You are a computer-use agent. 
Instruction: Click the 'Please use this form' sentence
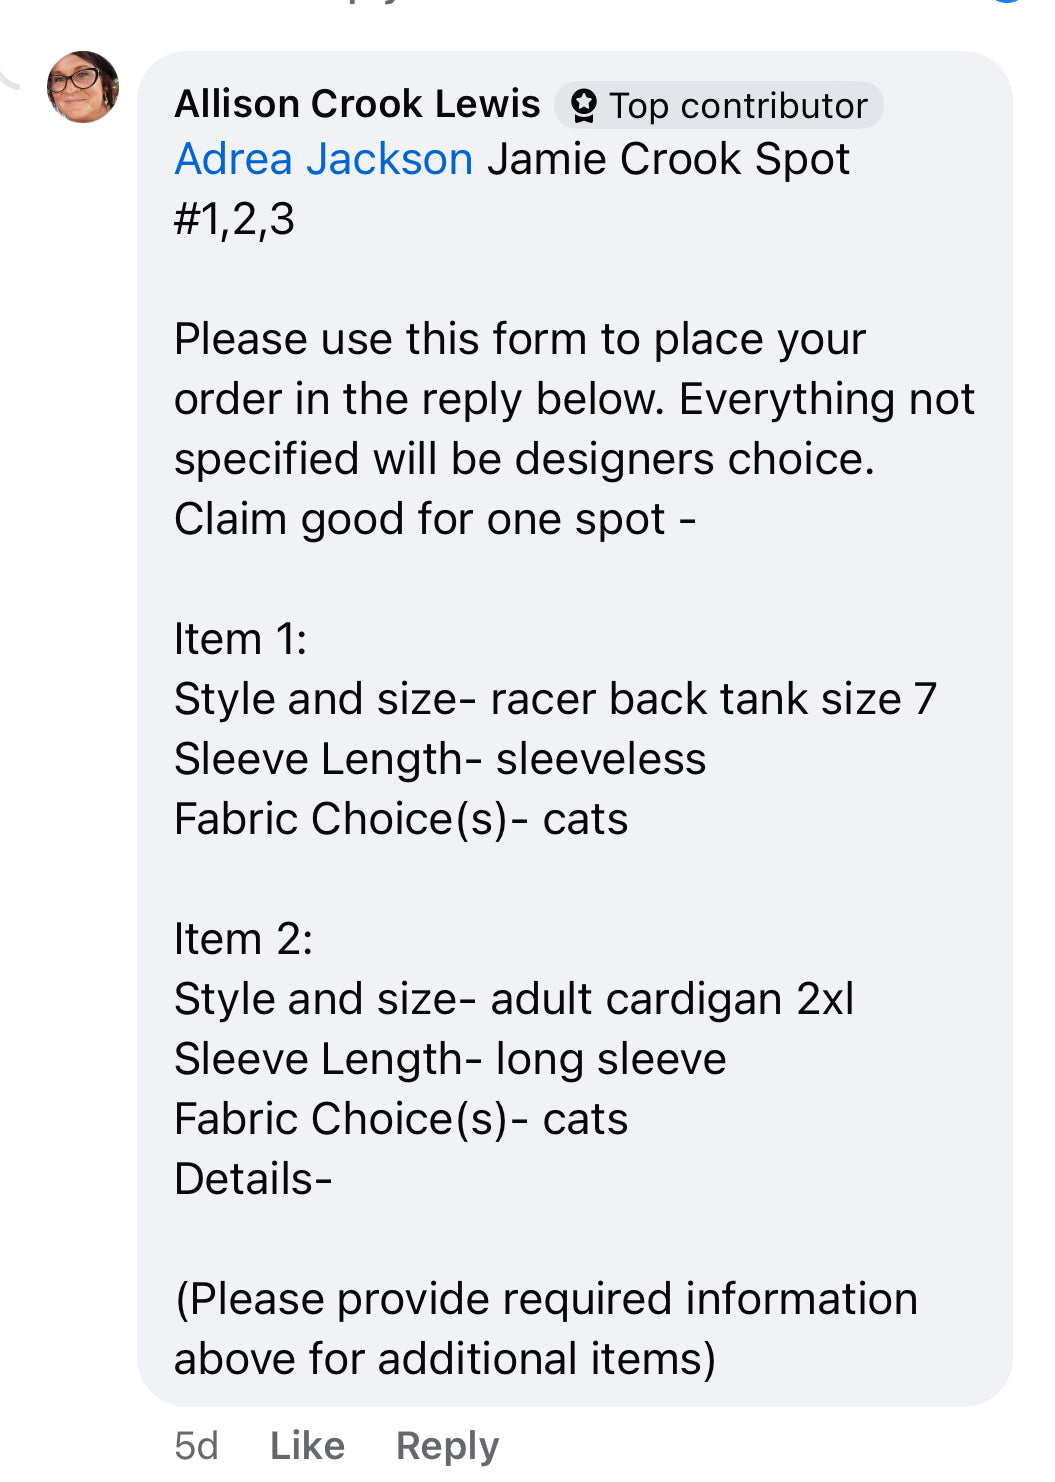point(520,339)
